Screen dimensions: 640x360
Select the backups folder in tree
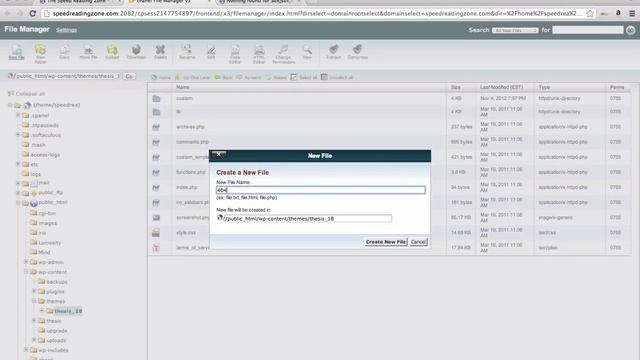57,282
